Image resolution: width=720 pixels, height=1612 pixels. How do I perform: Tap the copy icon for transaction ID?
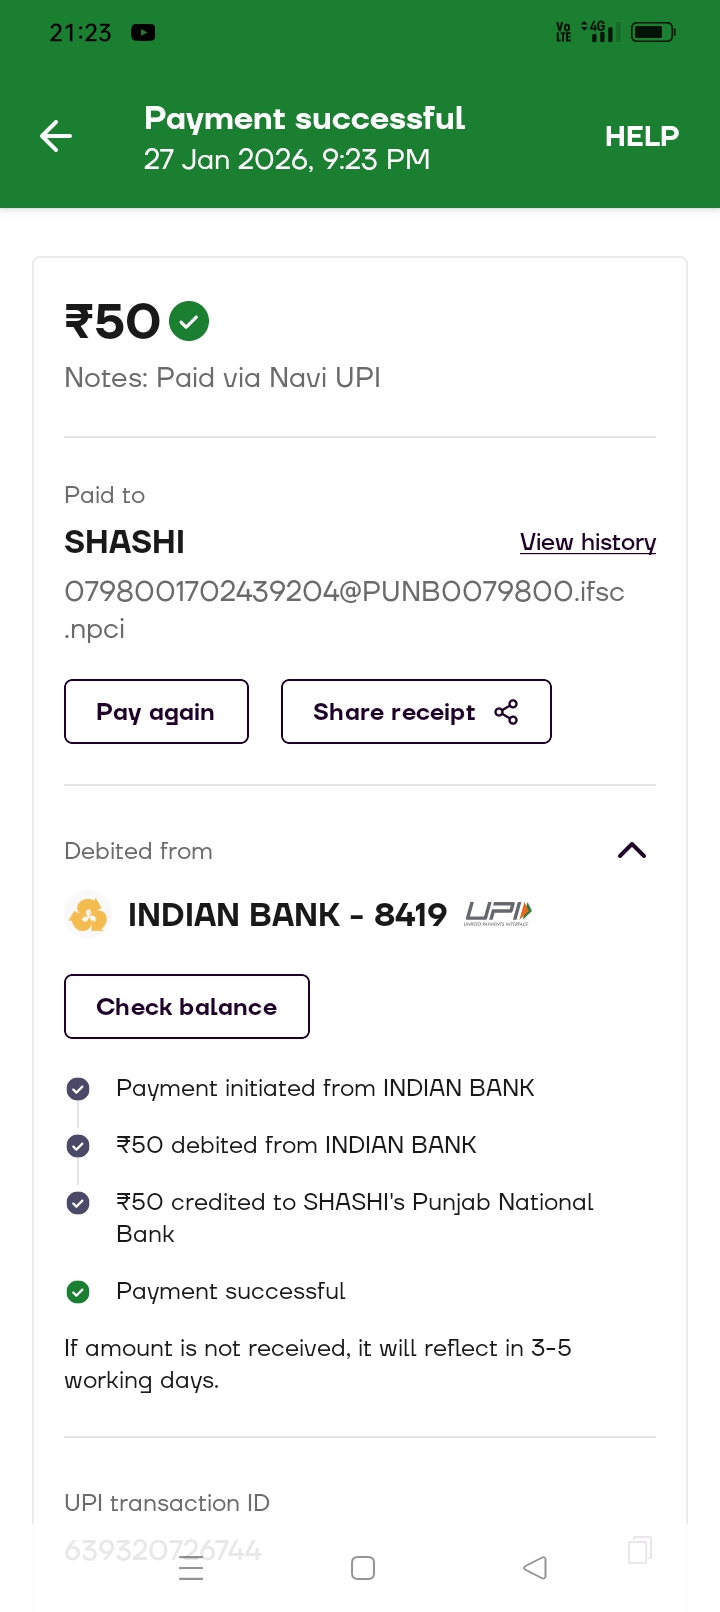(x=639, y=1549)
